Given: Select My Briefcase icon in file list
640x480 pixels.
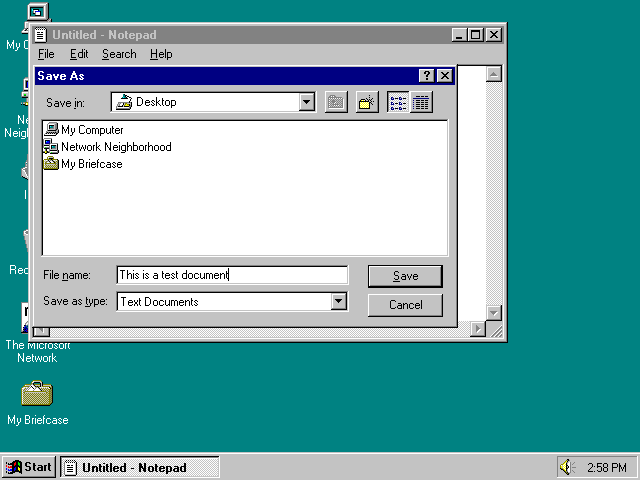Looking at the screenshot, I should 51,164.
